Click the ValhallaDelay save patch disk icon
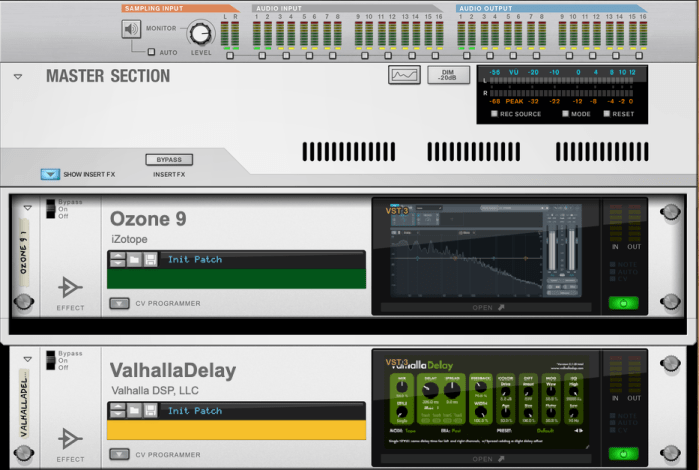Viewport: 699px width, 470px height. click(150, 411)
